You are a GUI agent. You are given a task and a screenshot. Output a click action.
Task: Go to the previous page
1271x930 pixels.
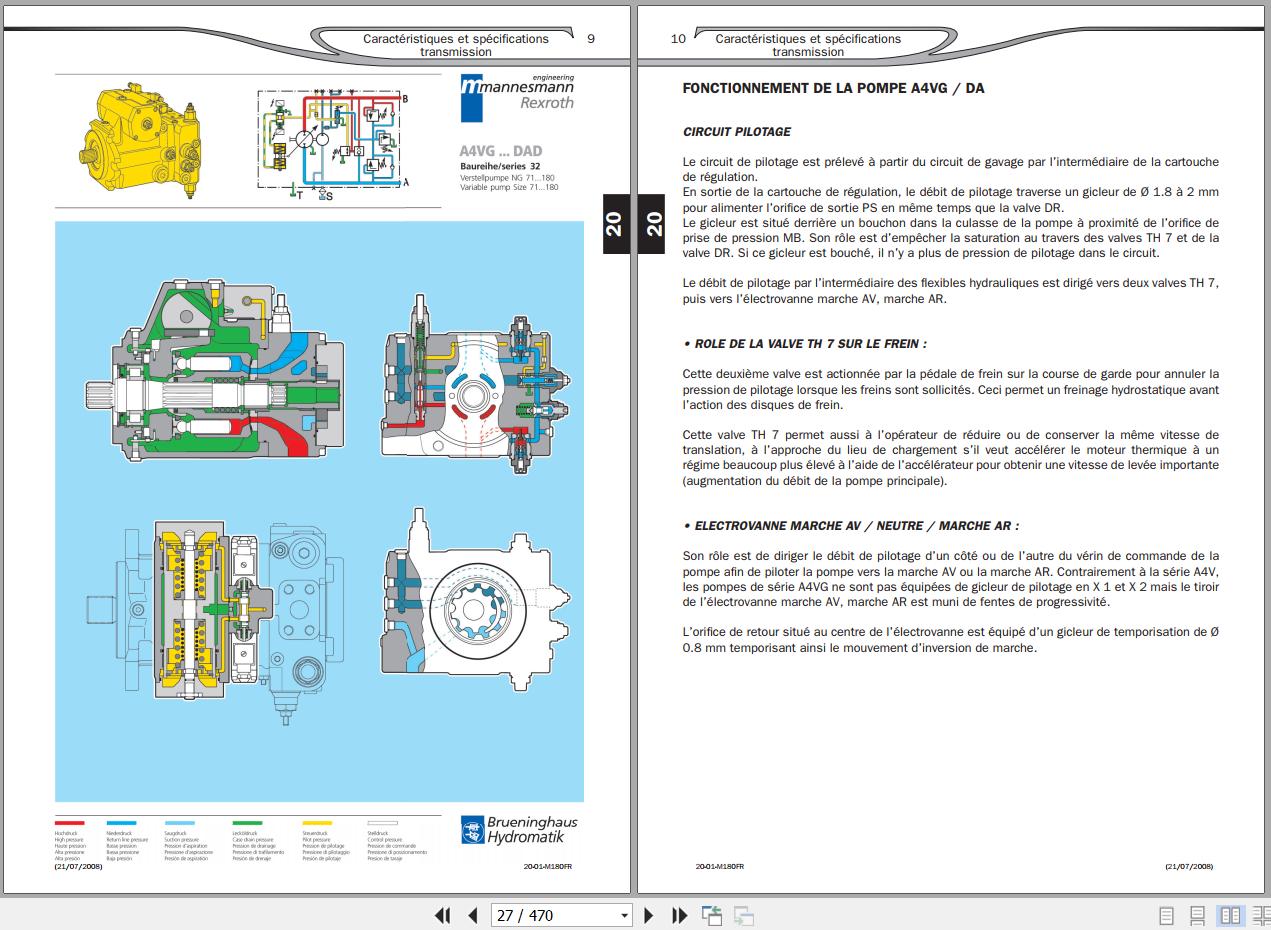click(473, 915)
